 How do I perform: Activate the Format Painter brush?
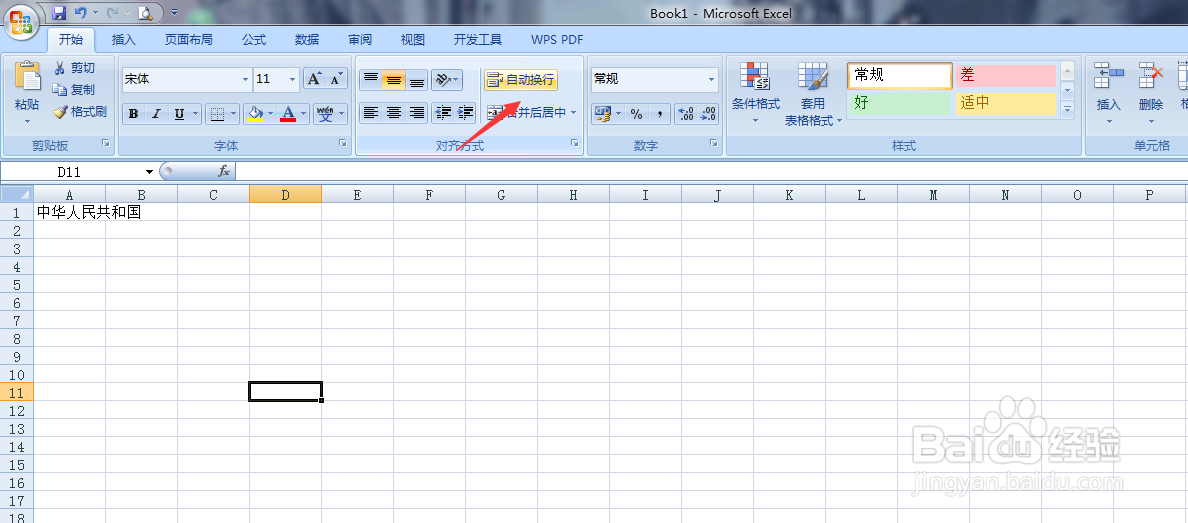[x=80, y=111]
